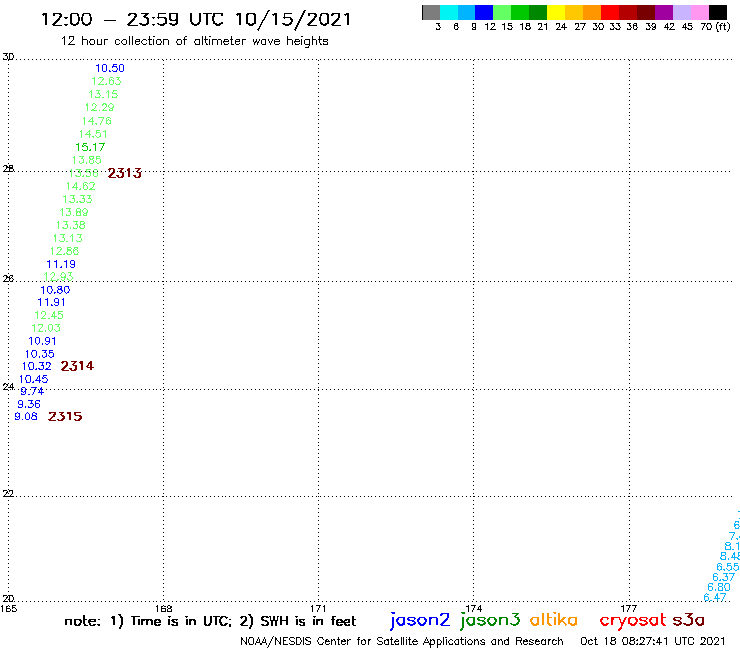
Task: Click the wave height value 11.91
Action: pos(51,302)
